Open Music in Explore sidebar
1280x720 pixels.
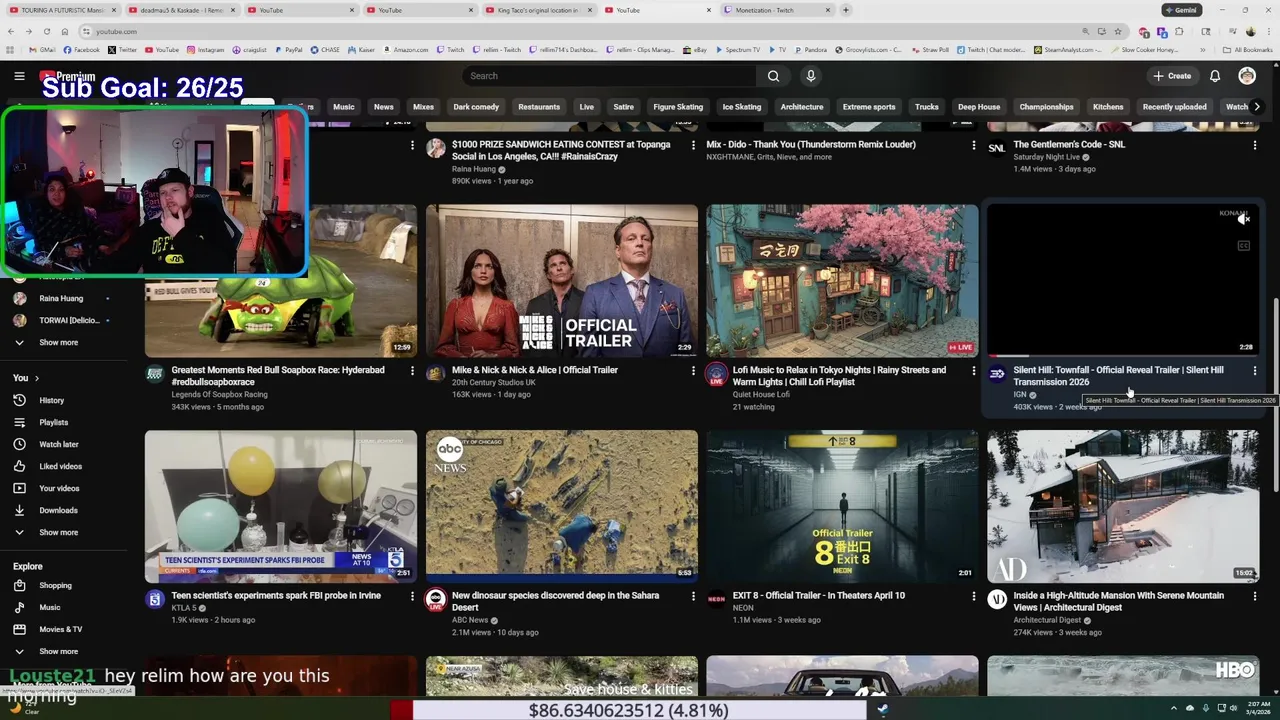pyautogui.click(x=64, y=607)
